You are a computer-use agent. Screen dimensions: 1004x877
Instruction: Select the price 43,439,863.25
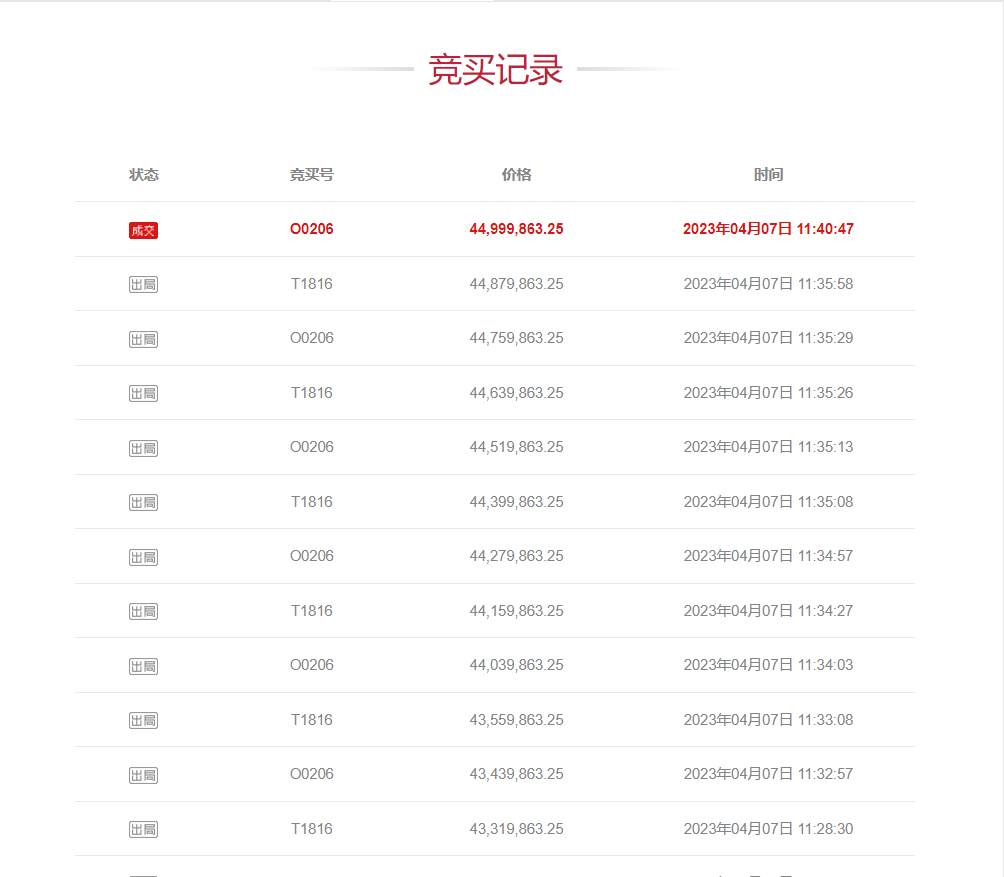pyautogui.click(x=516, y=774)
